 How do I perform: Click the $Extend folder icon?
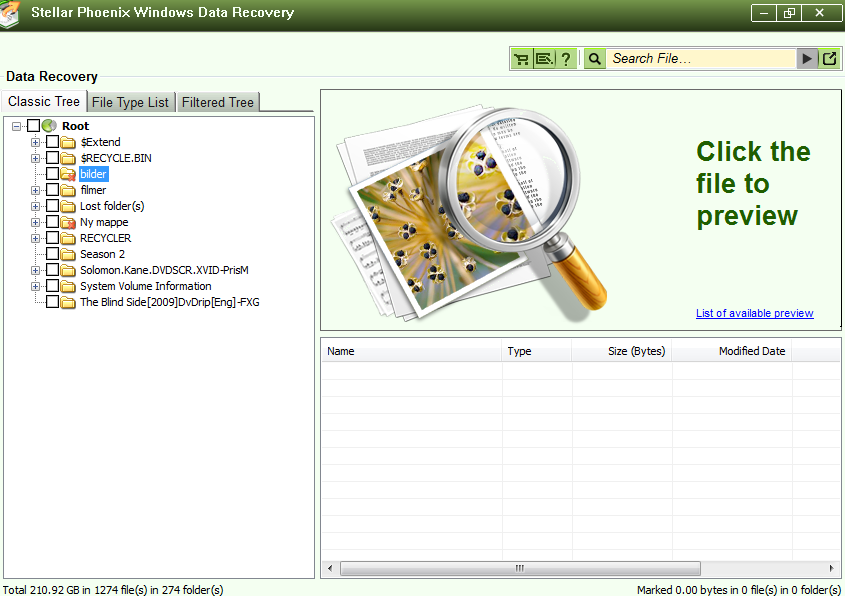[68, 142]
